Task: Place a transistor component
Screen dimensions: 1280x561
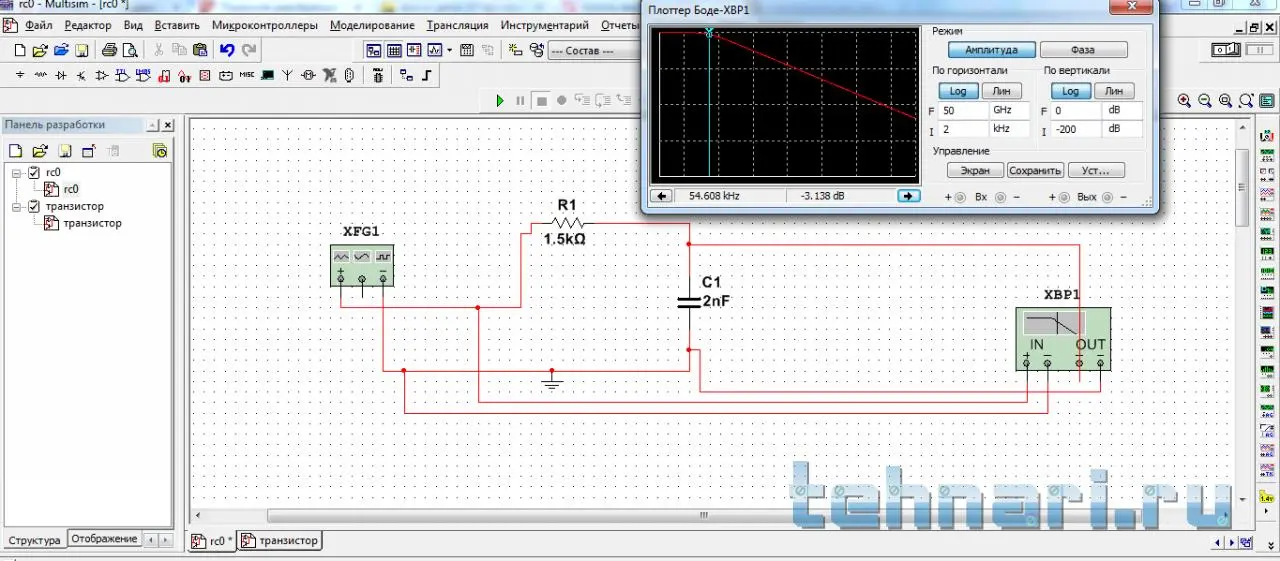Action: (x=81, y=75)
